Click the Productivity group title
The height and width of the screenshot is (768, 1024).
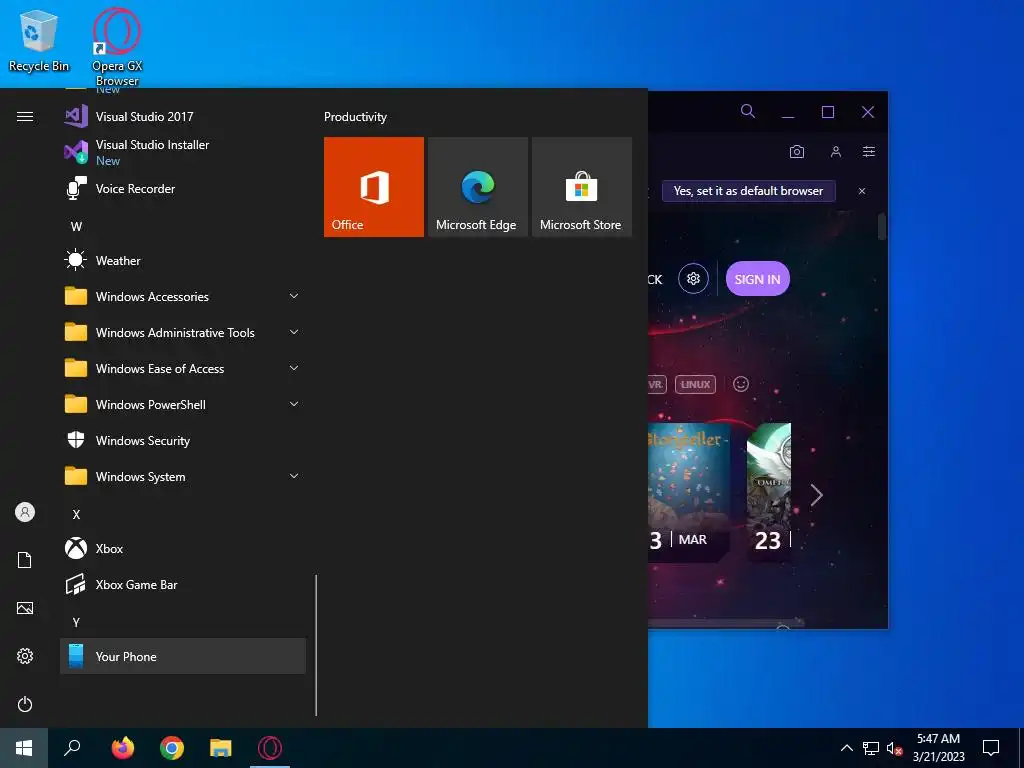coord(355,117)
